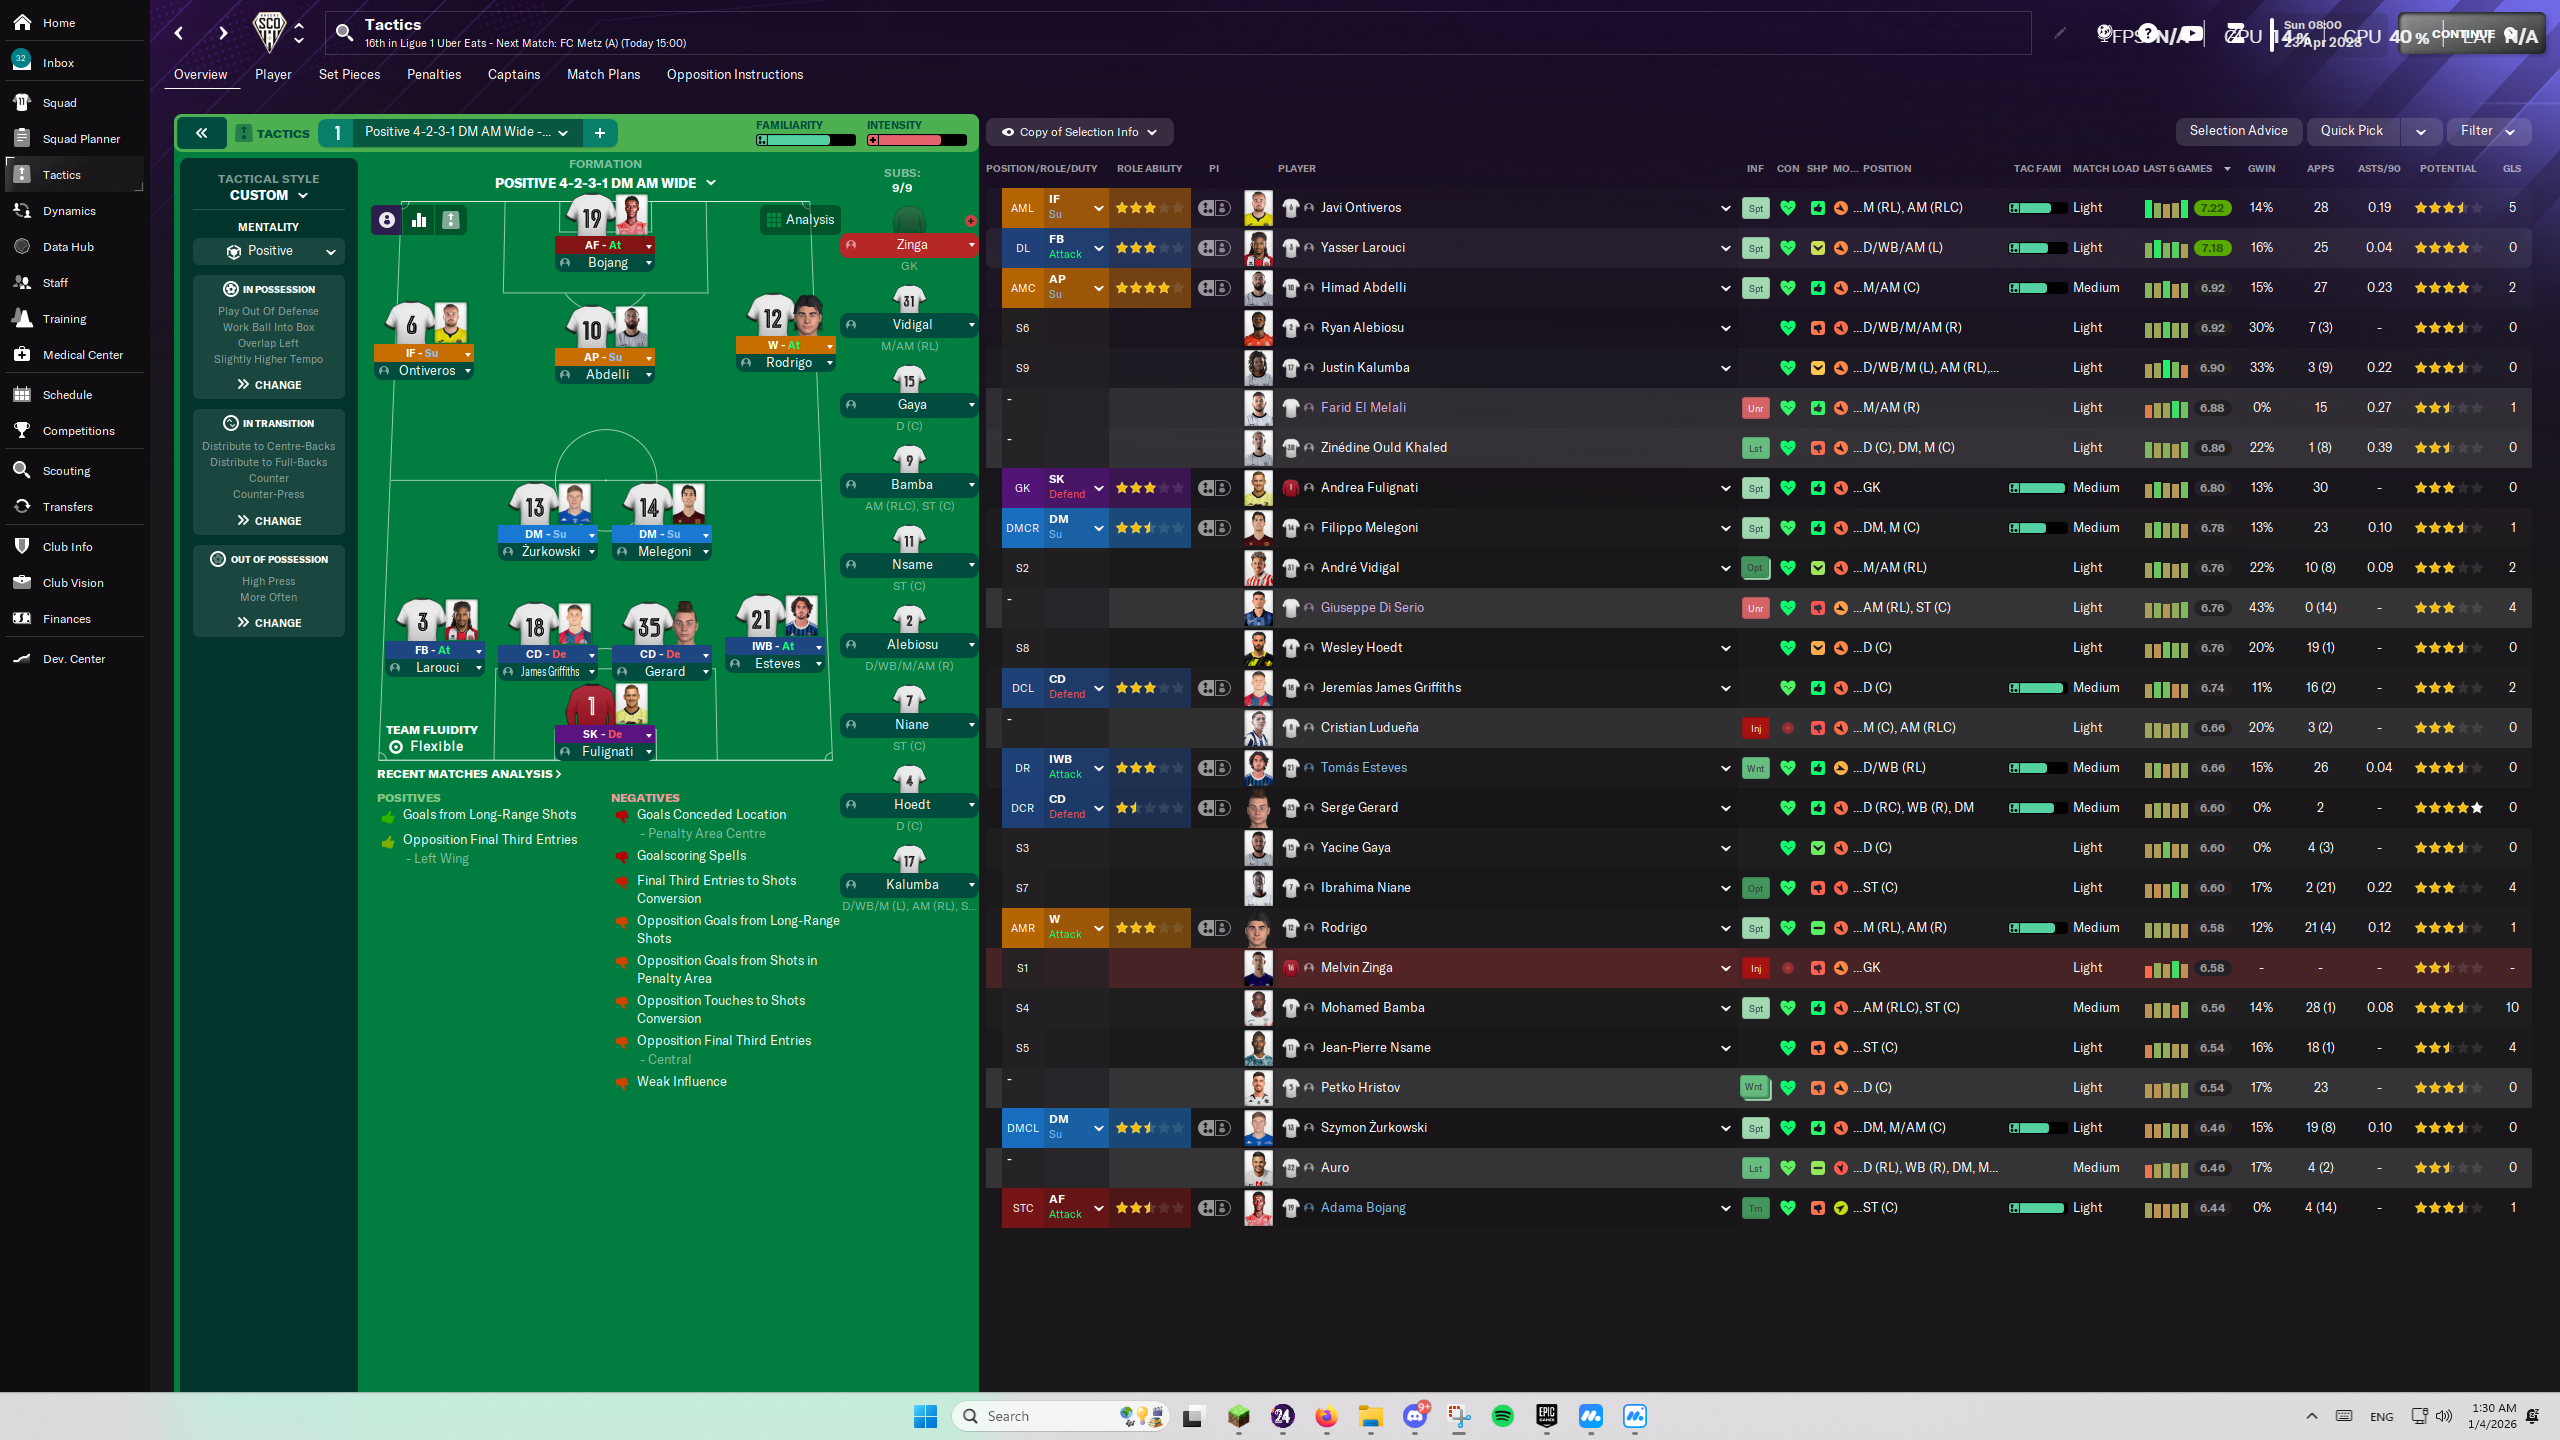The width and height of the screenshot is (2560, 1440).
Task: Open Scouting from the left sidebar
Action: point(66,469)
